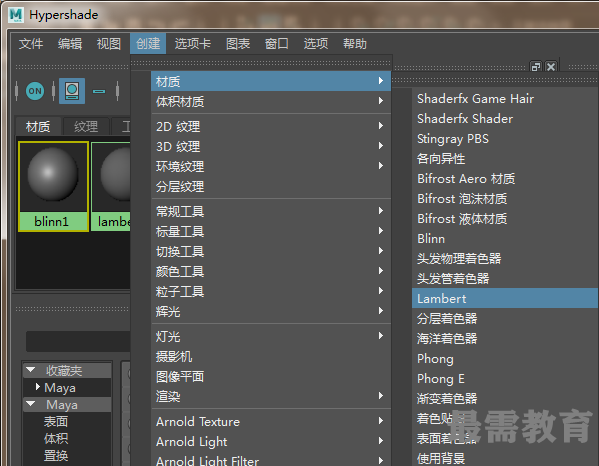Select 置换 in the create tree
The height and width of the screenshot is (466, 599).
click(56, 455)
